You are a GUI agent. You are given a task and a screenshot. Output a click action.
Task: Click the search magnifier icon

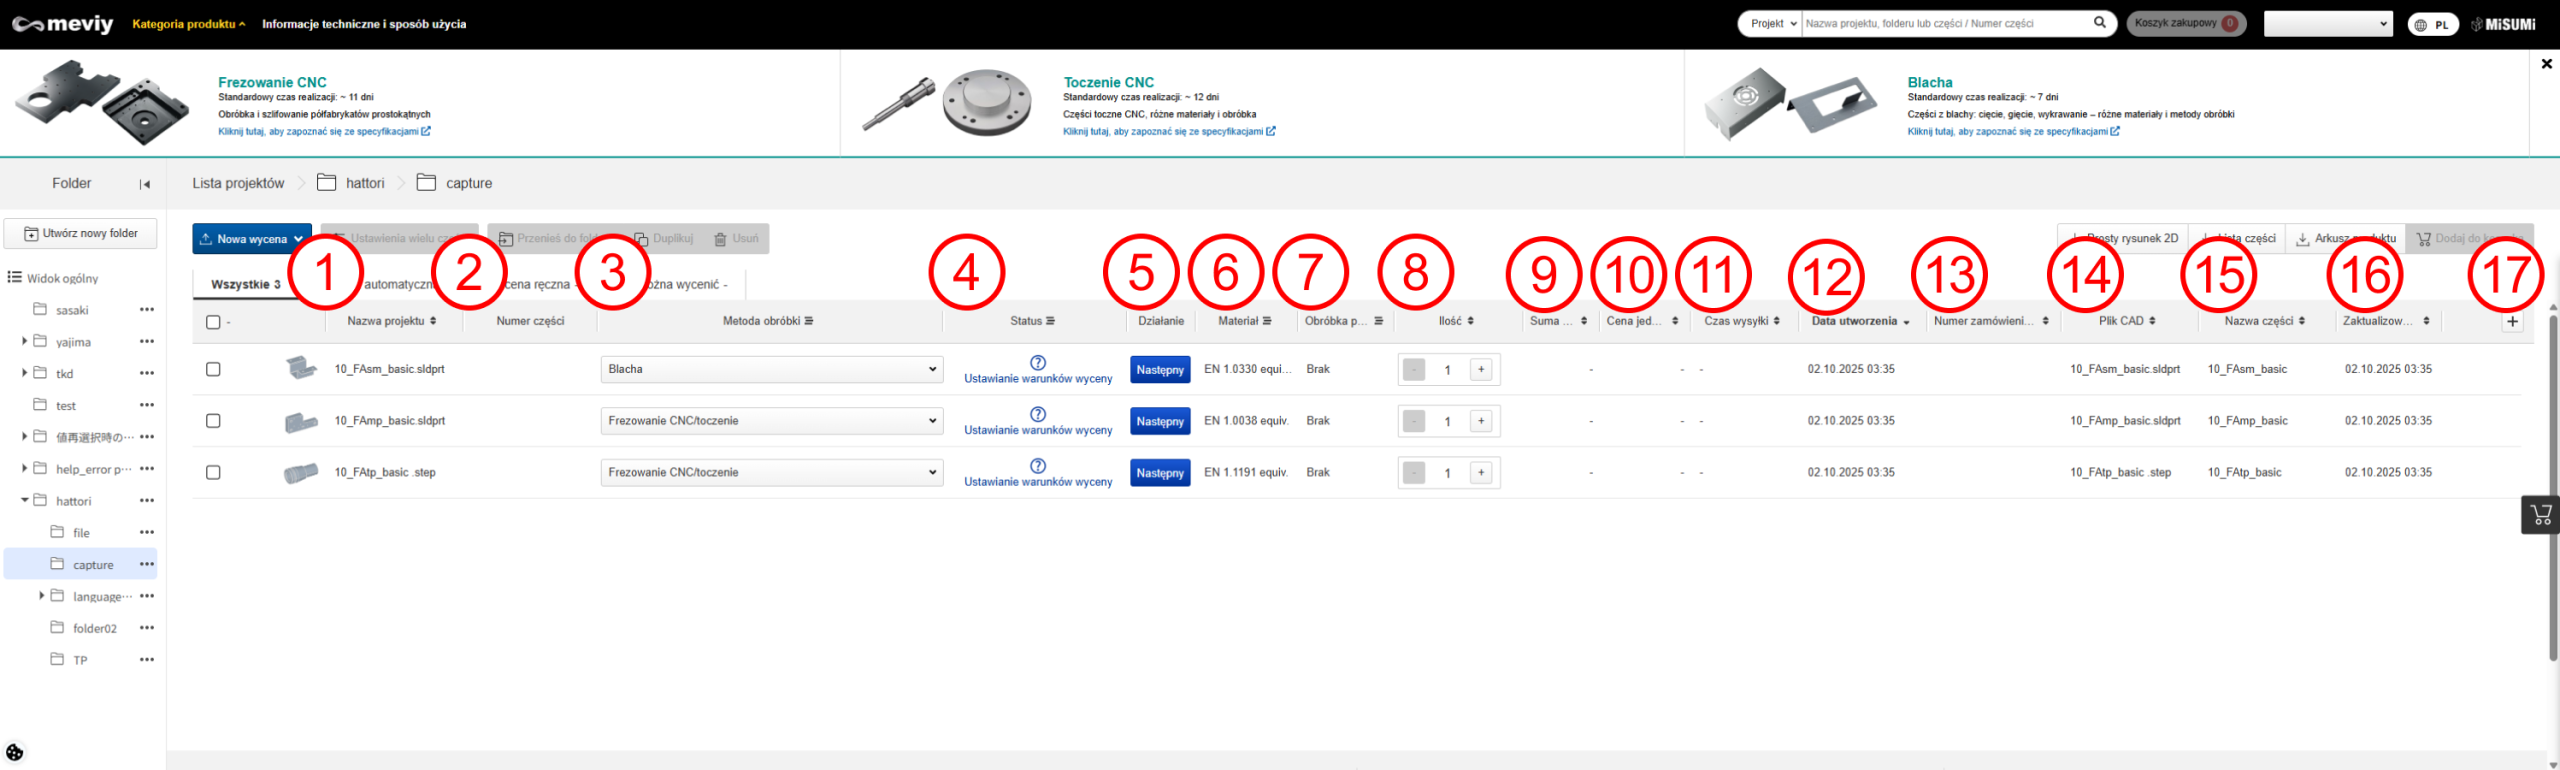pos(2099,23)
